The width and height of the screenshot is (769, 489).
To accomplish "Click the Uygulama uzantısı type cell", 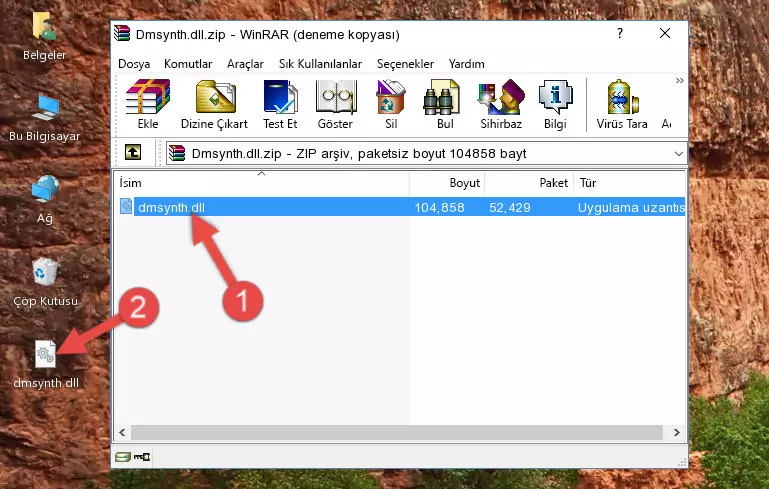I will [631, 207].
